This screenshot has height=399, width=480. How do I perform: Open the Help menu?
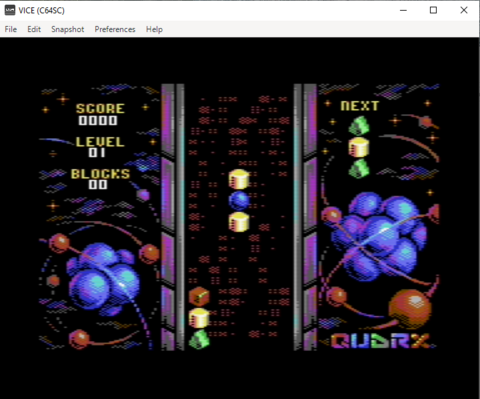pos(154,29)
